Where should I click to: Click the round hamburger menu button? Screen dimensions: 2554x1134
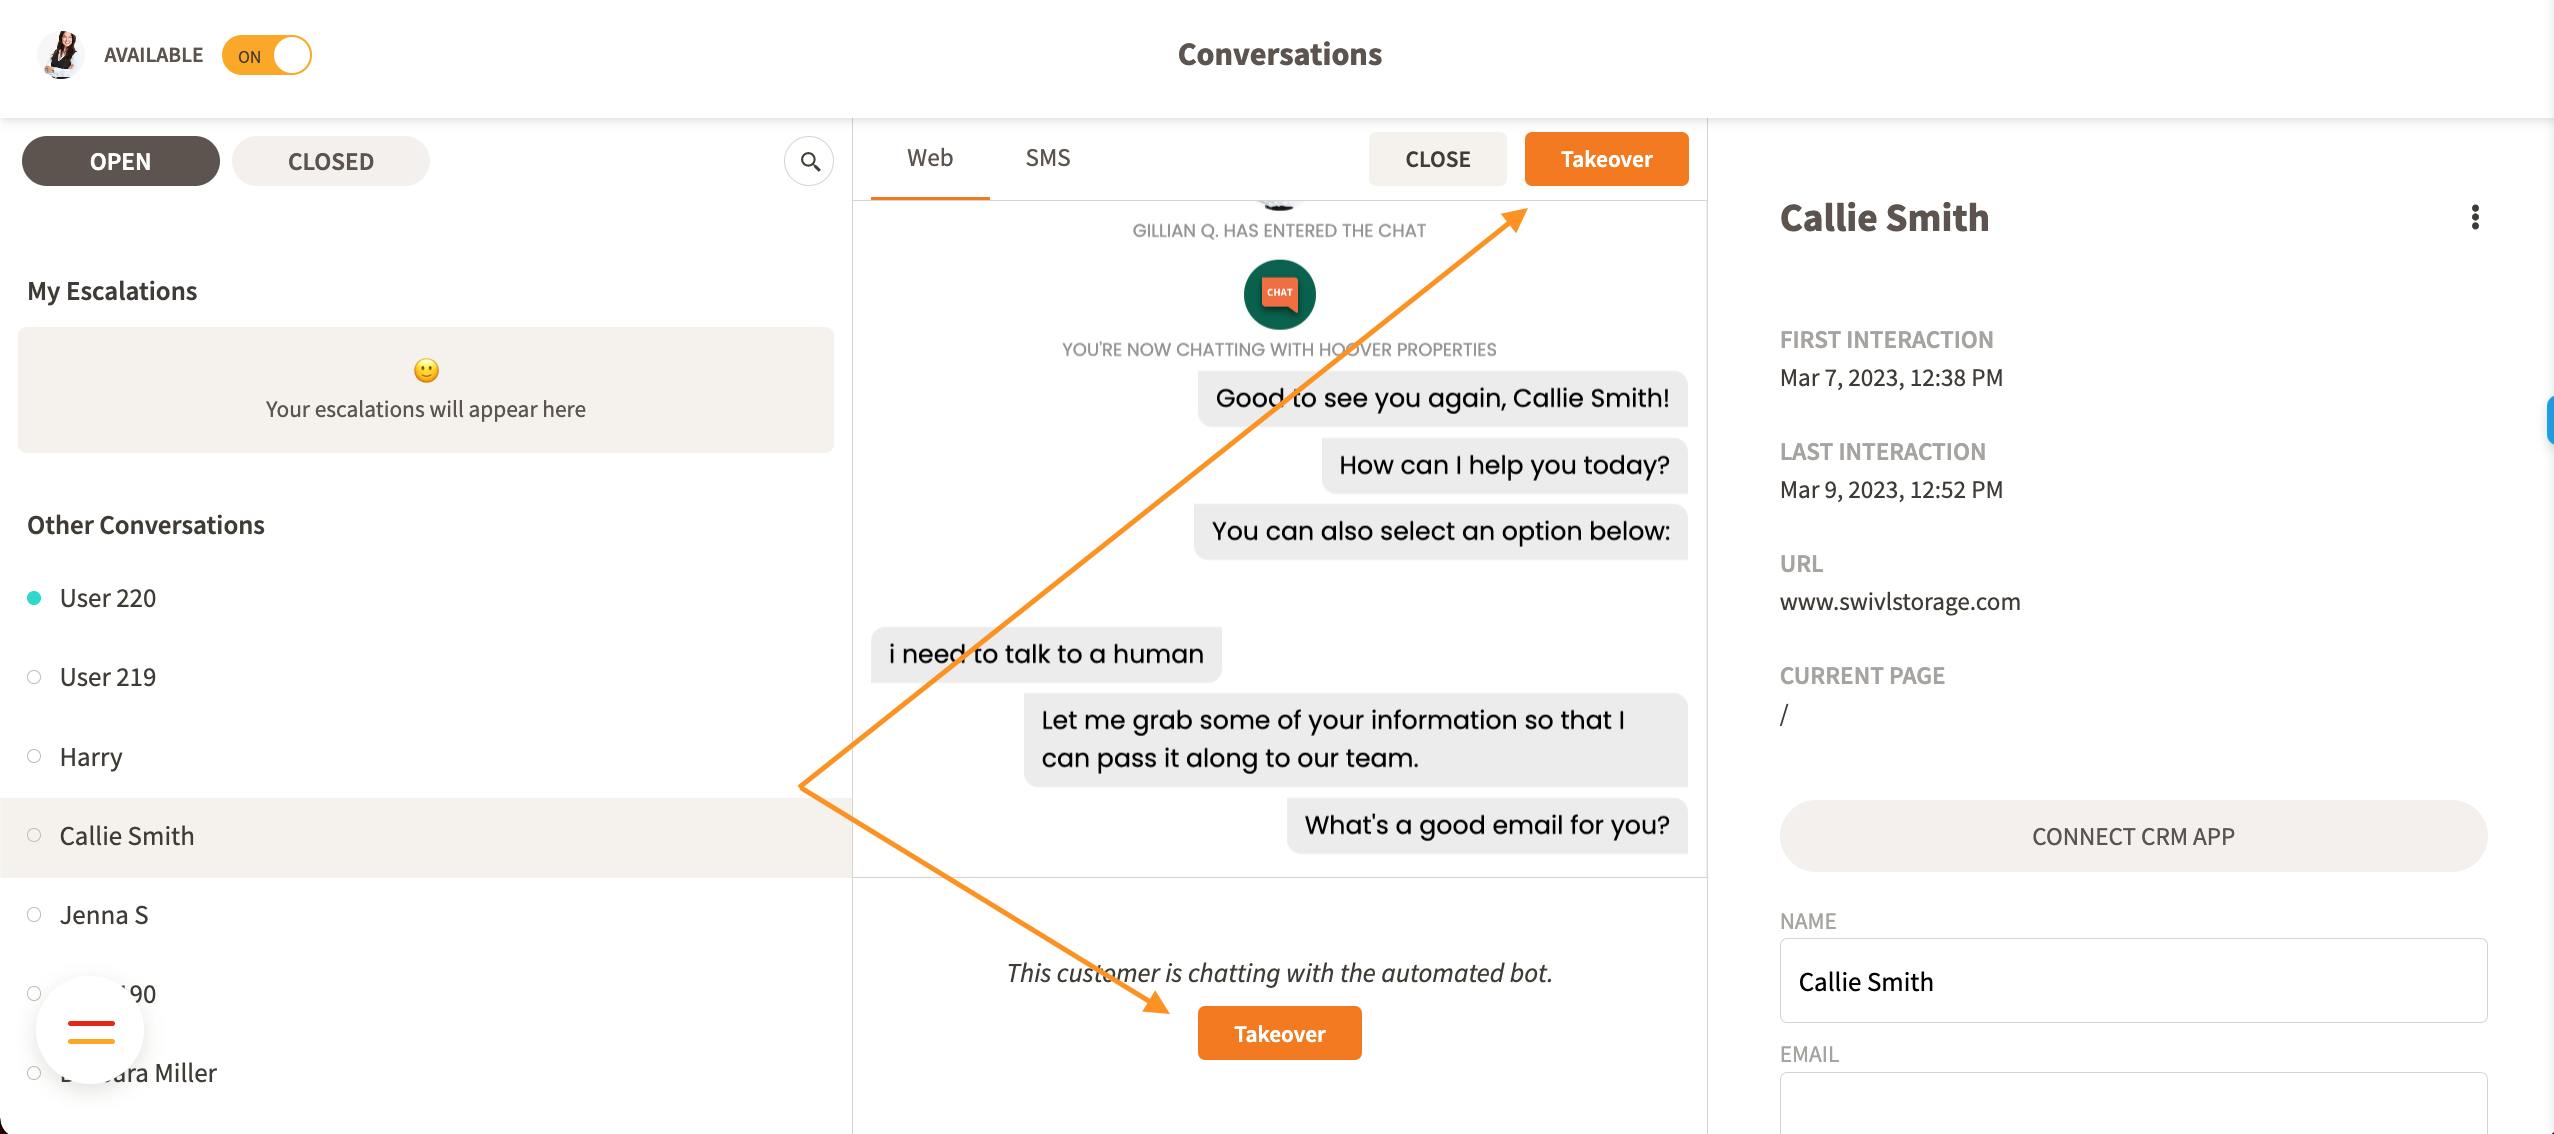click(x=90, y=1030)
